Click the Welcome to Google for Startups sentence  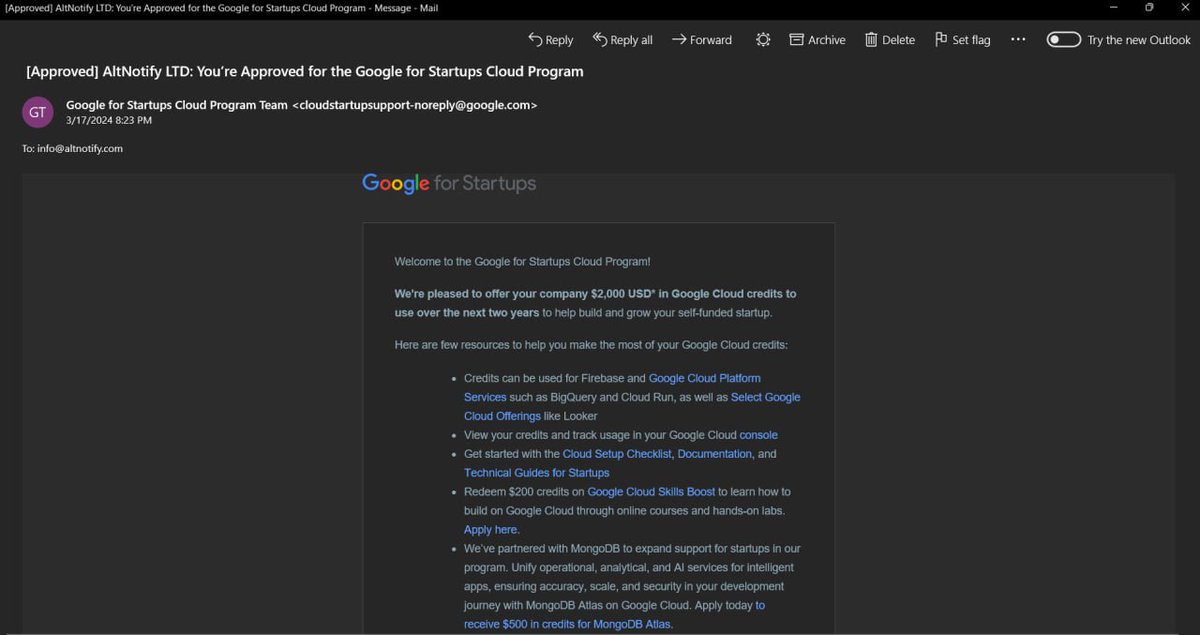pyautogui.click(x=522, y=261)
